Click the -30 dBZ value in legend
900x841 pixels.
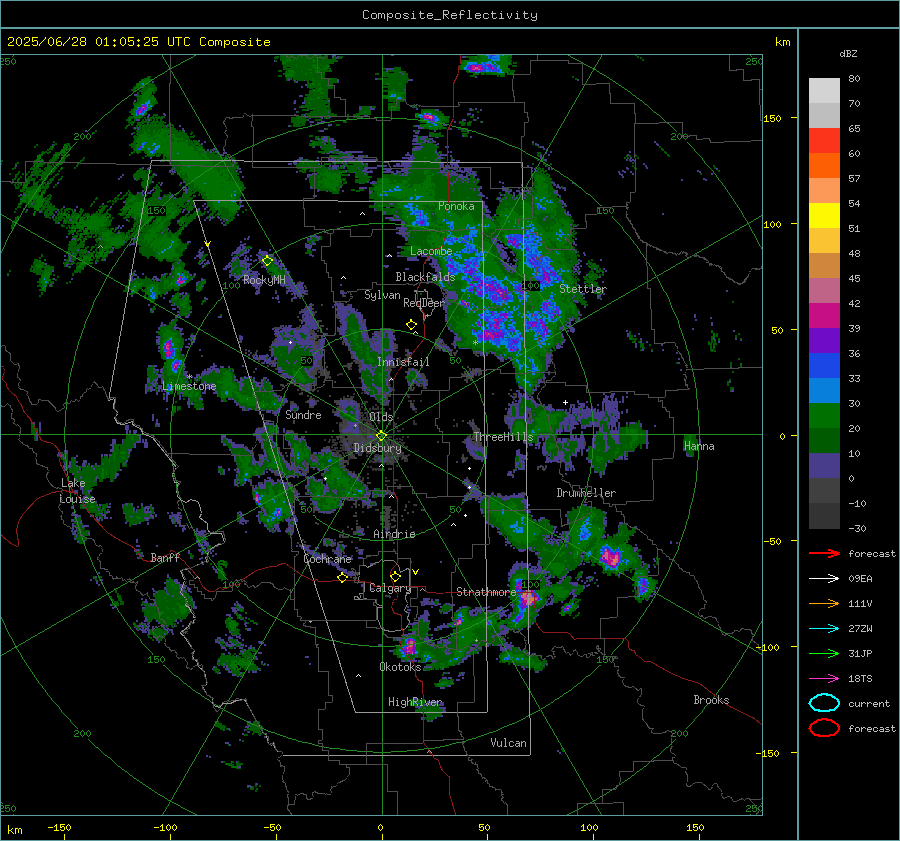(x=857, y=528)
